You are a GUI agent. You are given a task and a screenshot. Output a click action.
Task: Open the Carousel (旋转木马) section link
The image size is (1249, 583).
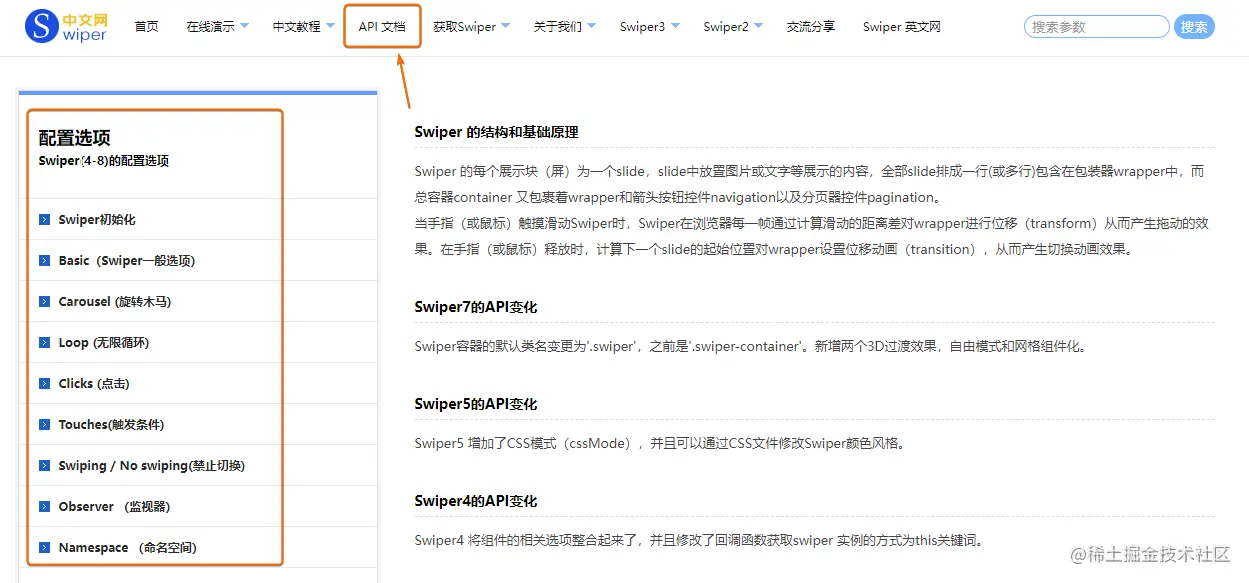coord(115,302)
